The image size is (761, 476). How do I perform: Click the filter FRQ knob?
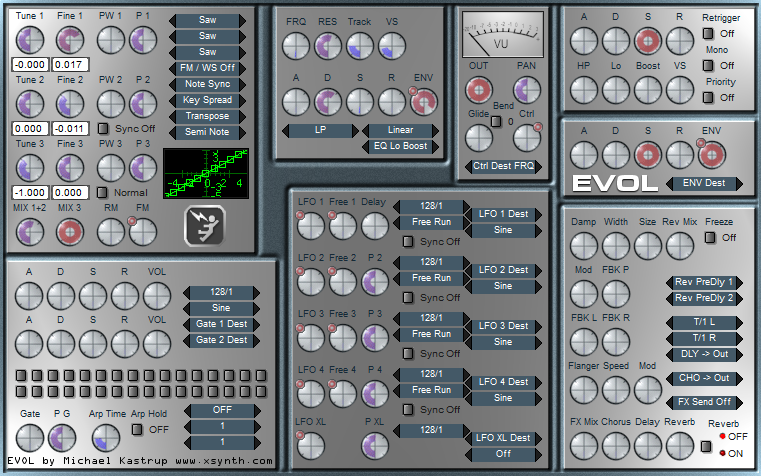(x=296, y=44)
